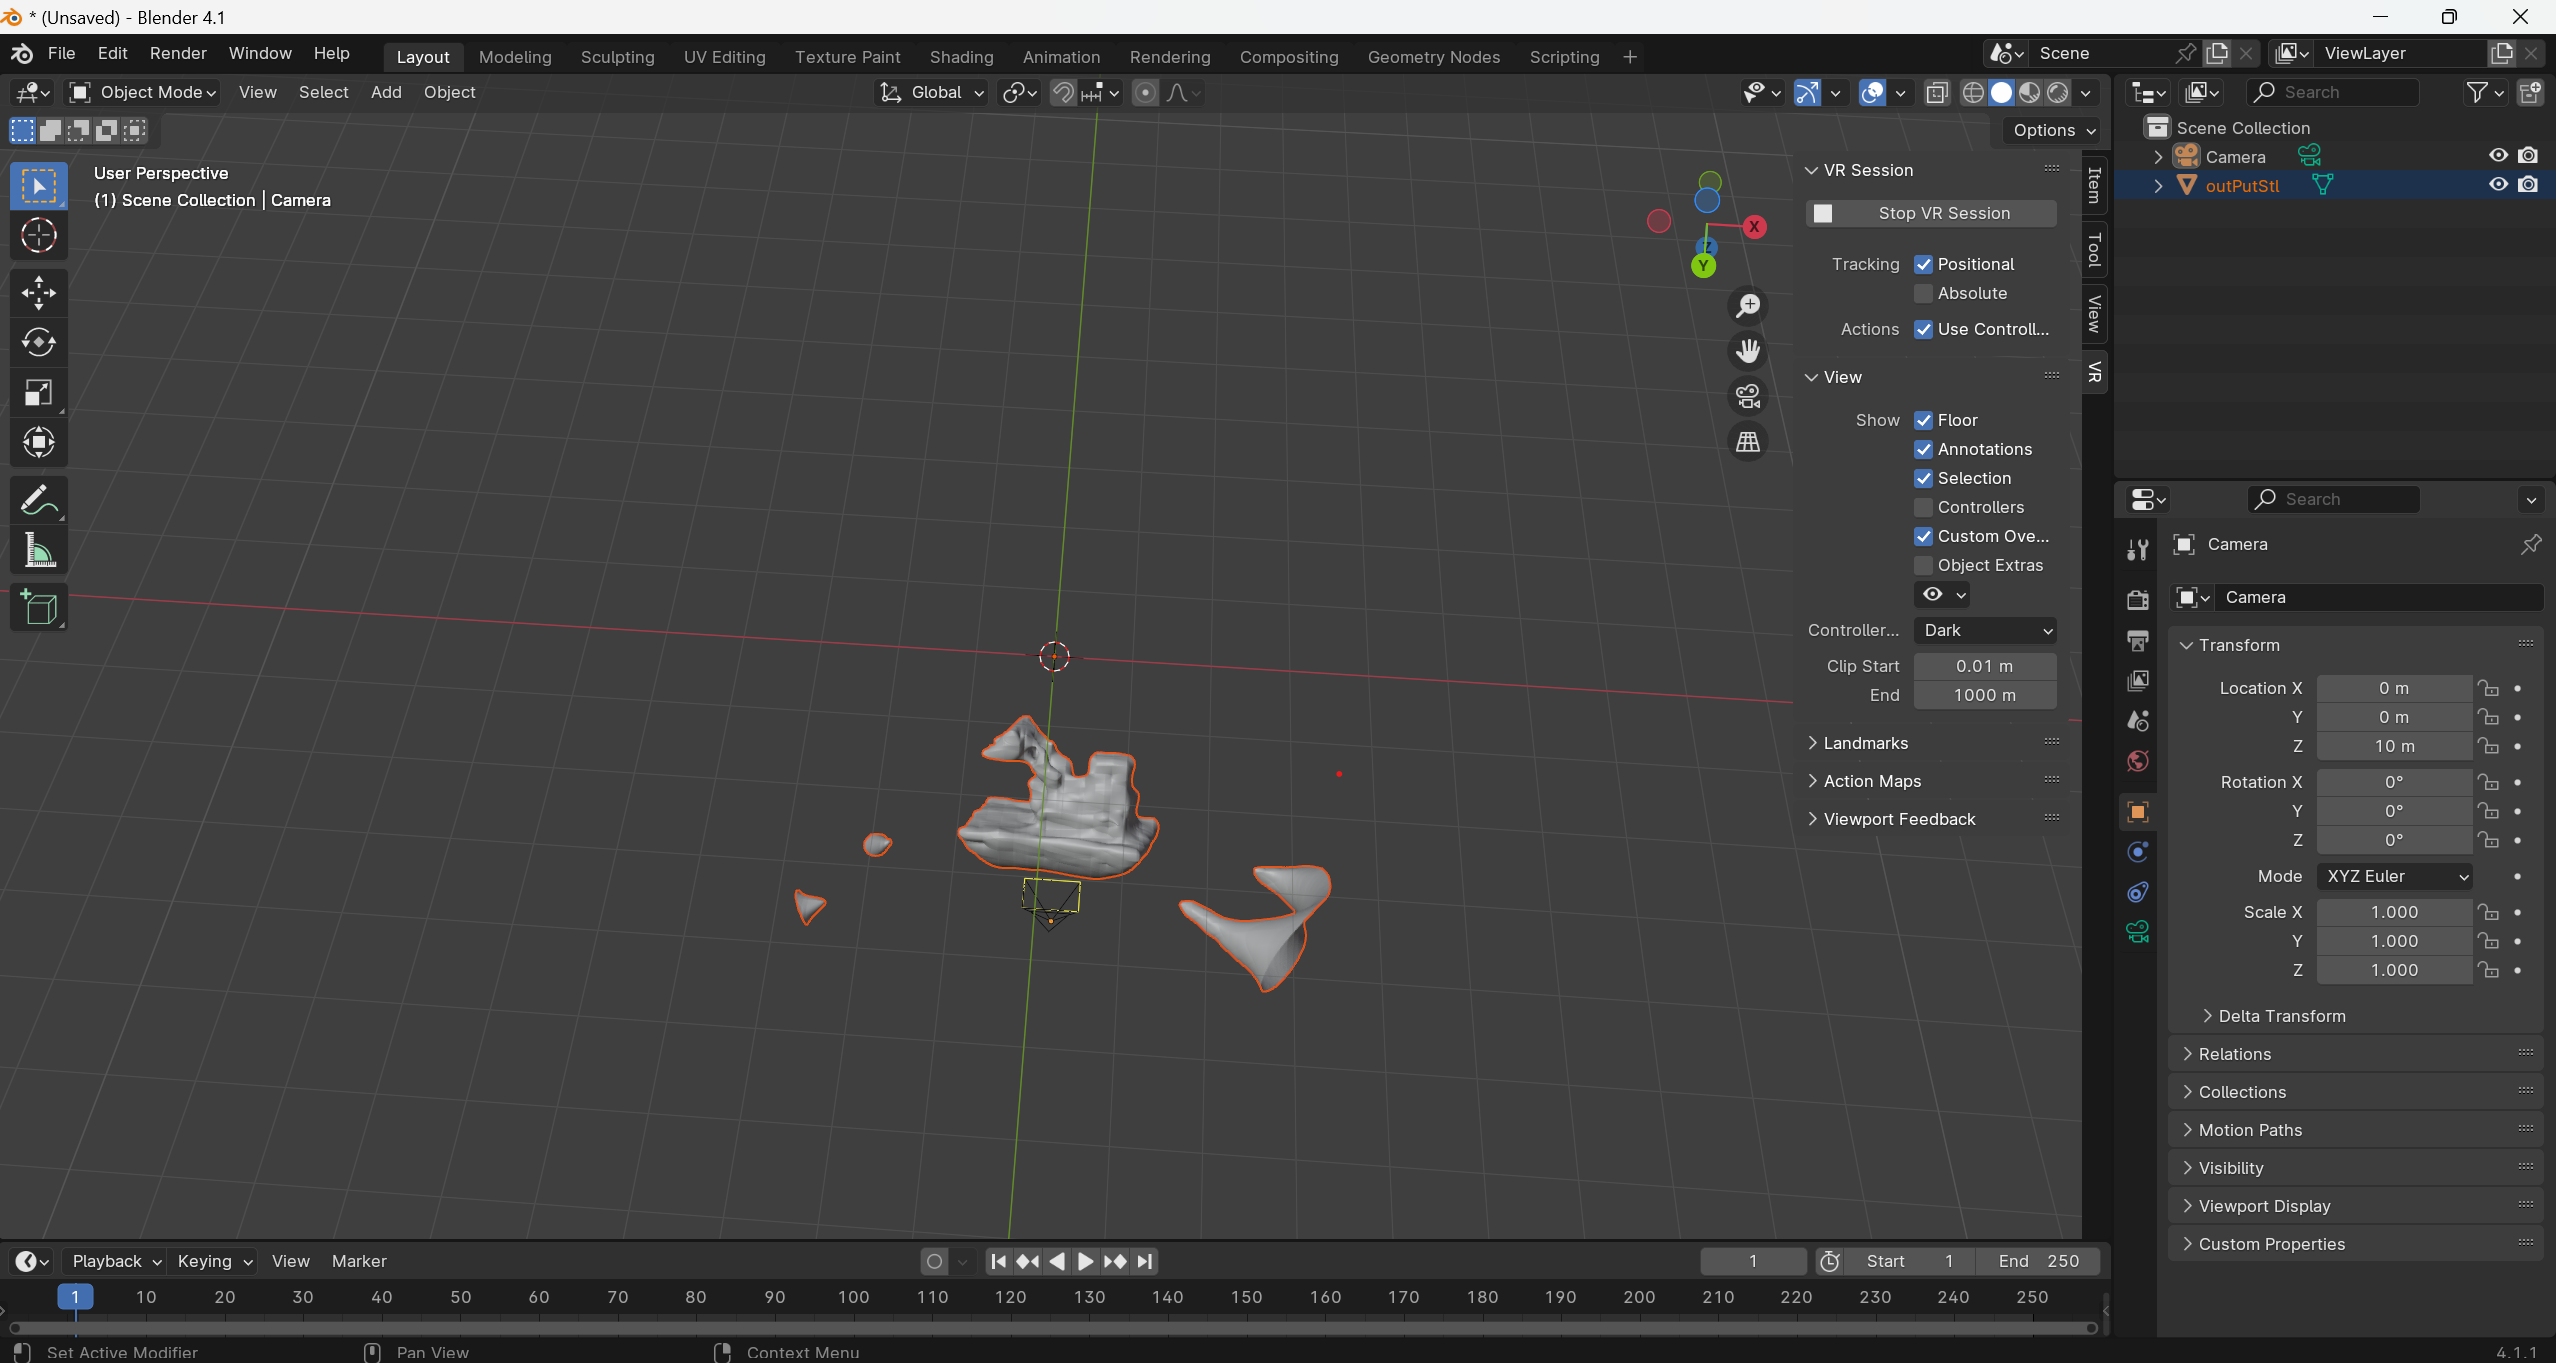Switch to orthographic/perspective grid view icon

[x=1748, y=442]
